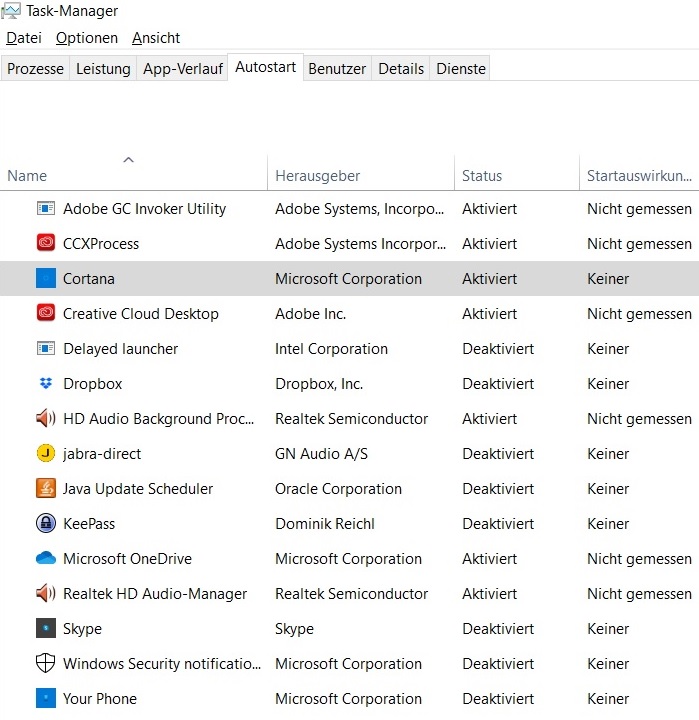Switch to the Dienste tab
Viewport: 699px width, 720px height.
click(461, 68)
